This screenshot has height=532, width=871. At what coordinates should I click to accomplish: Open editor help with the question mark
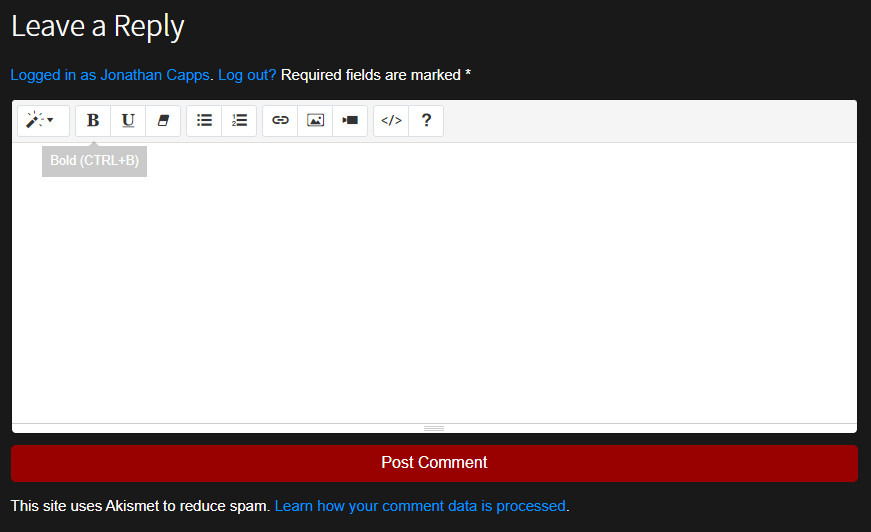426,121
